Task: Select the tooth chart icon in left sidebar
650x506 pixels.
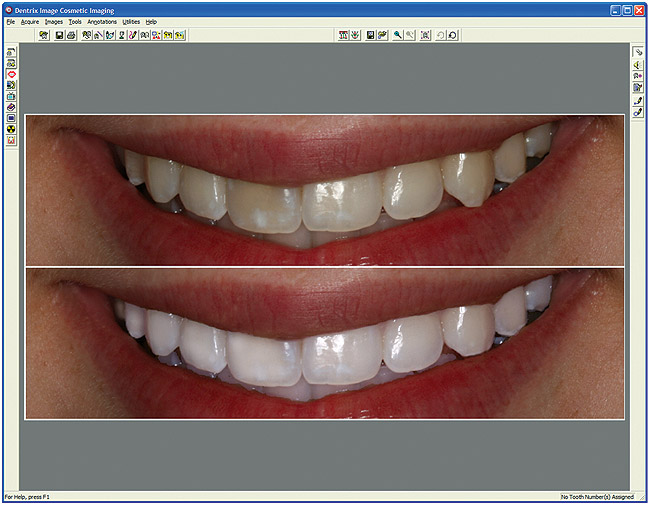Action: click(11, 140)
